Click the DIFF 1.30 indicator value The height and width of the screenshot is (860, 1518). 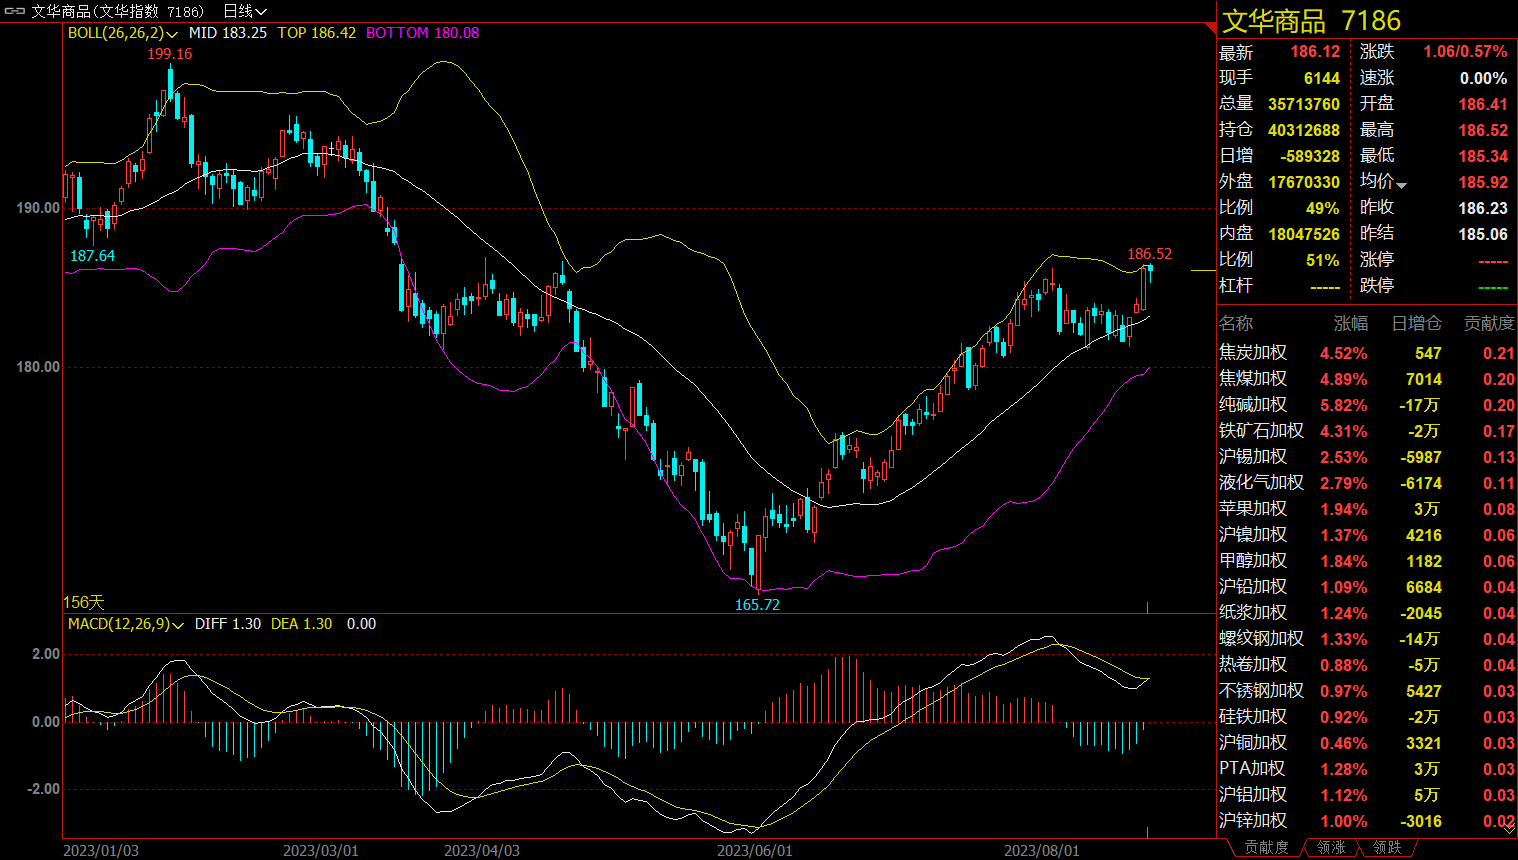pyautogui.click(x=228, y=624)
